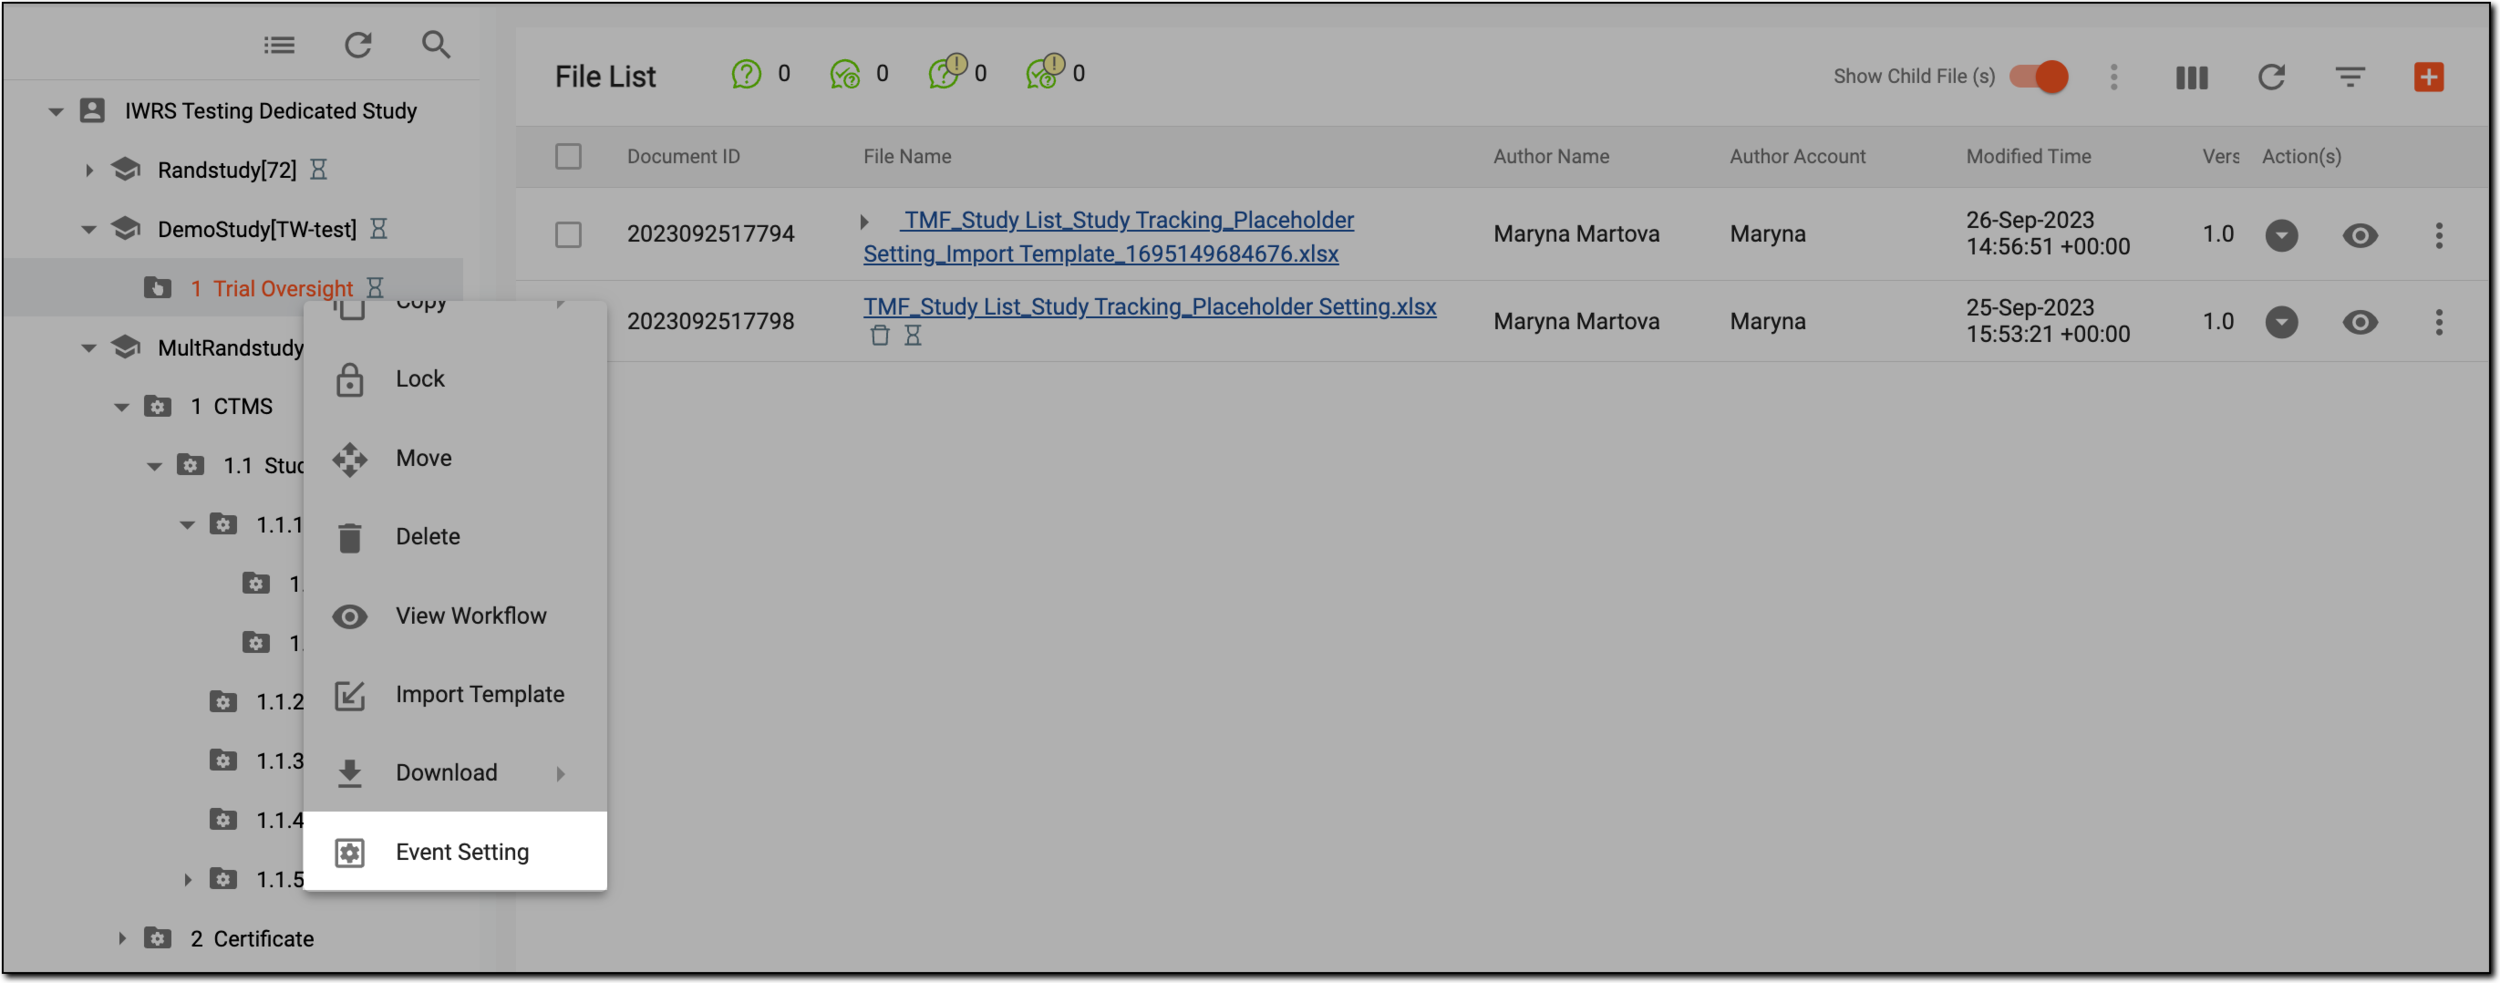Click the fourth comment warning status icon
Screen dimensions: 2500x983
tap(1045, 72)
